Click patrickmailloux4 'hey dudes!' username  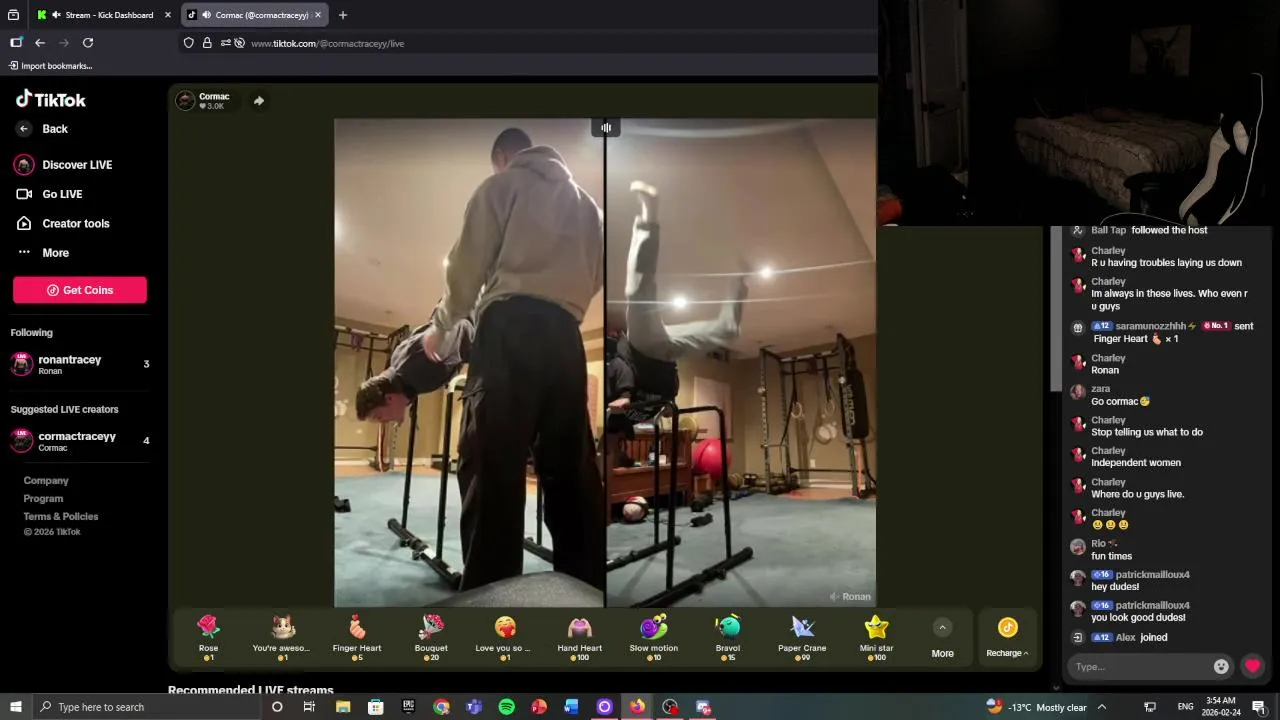1152,575
